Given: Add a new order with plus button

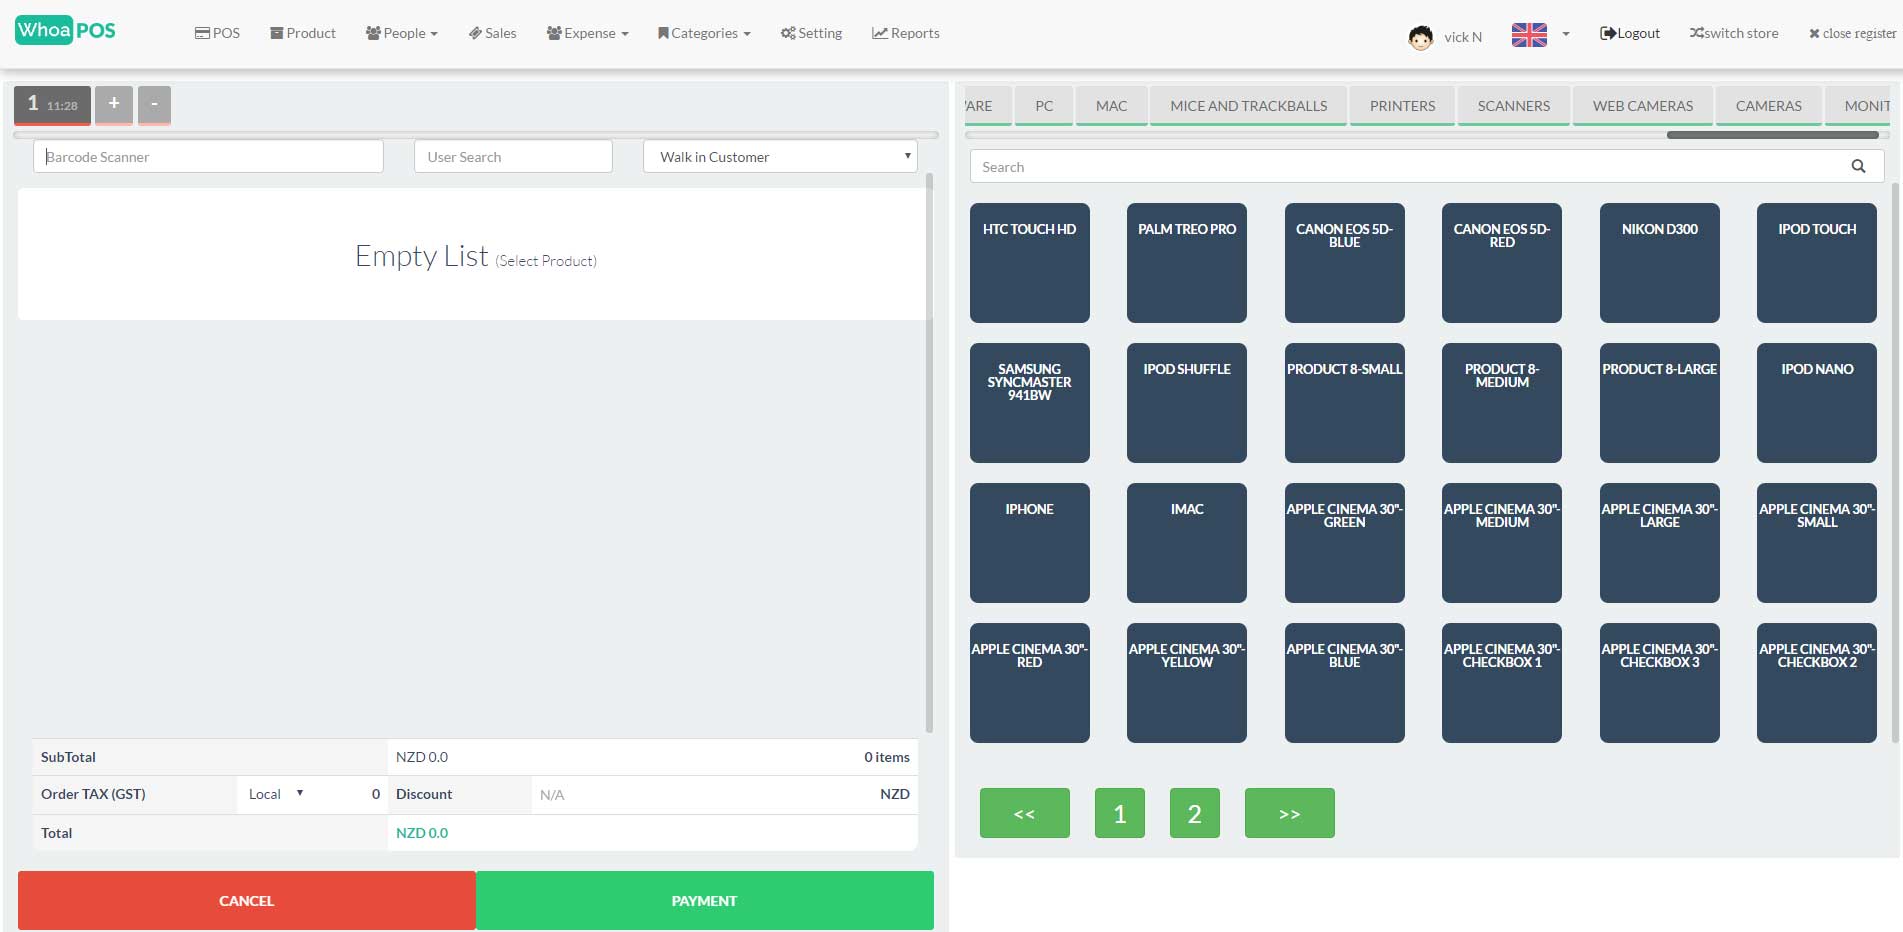Looking at the screenshot, I should (x=114, y=104).
